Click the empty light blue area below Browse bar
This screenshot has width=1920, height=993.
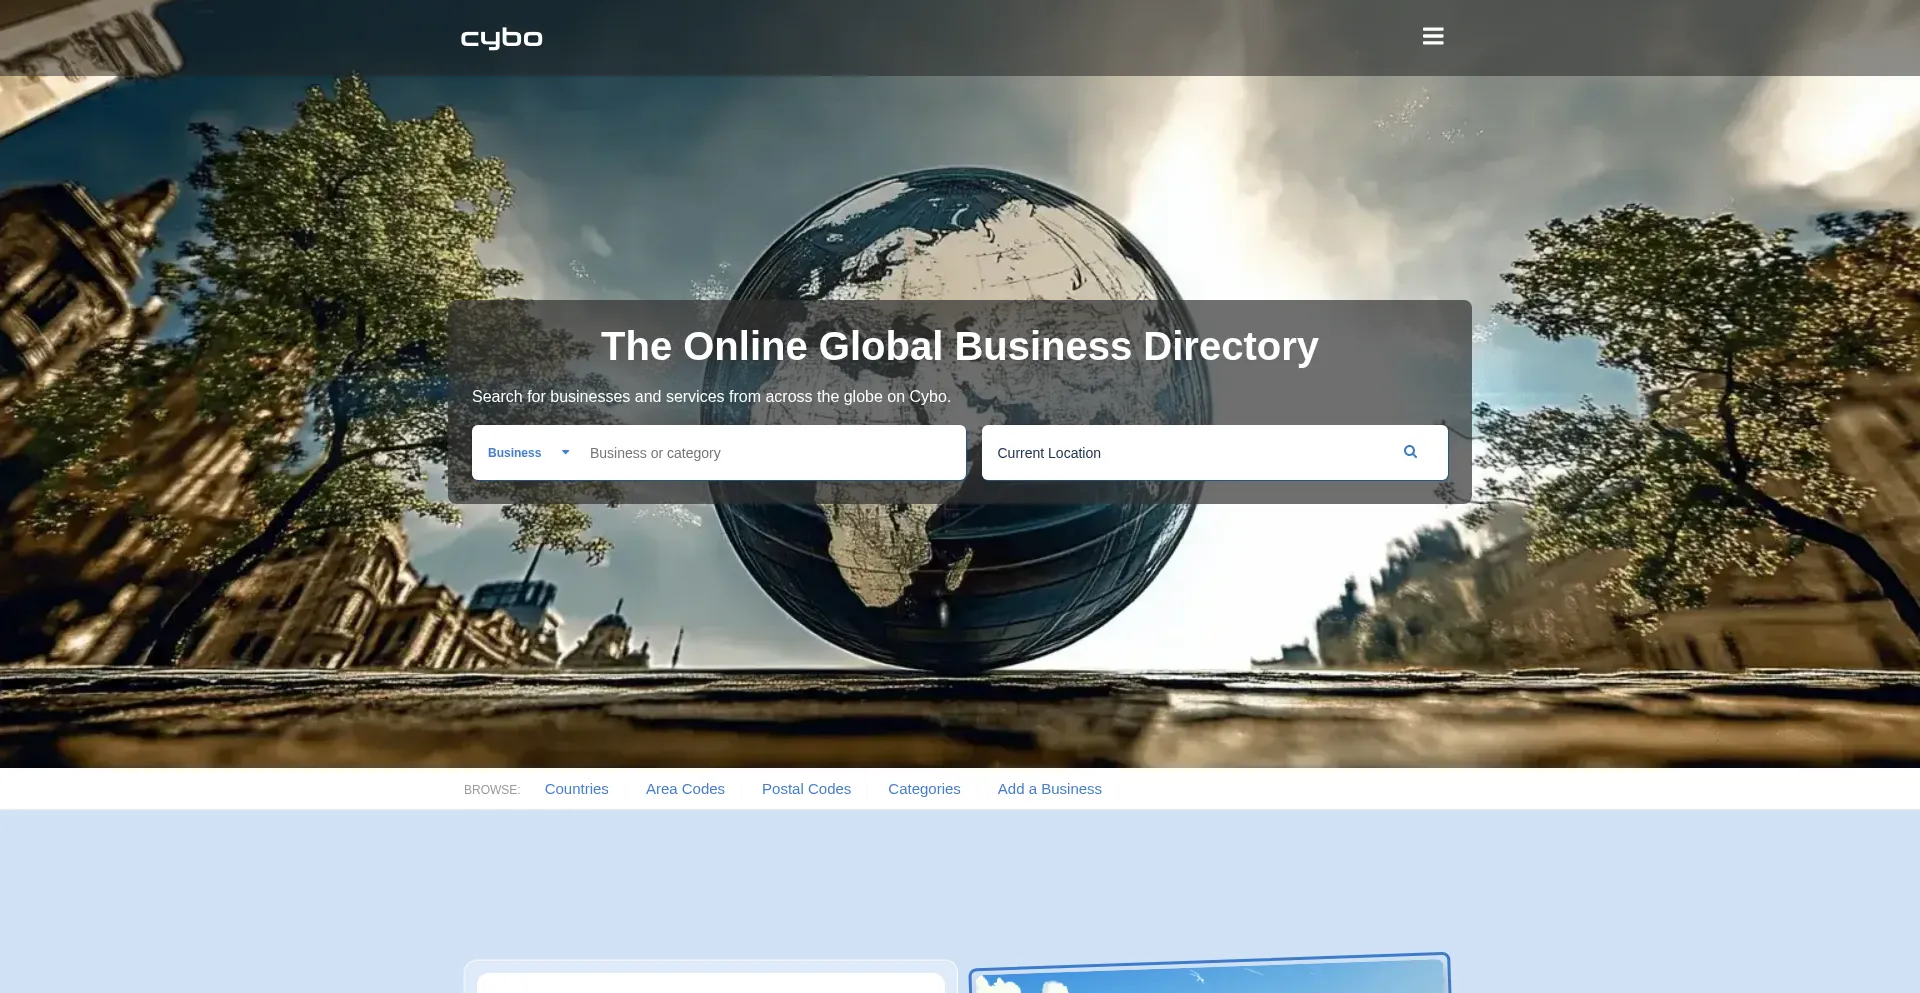[x=960, y=880]
